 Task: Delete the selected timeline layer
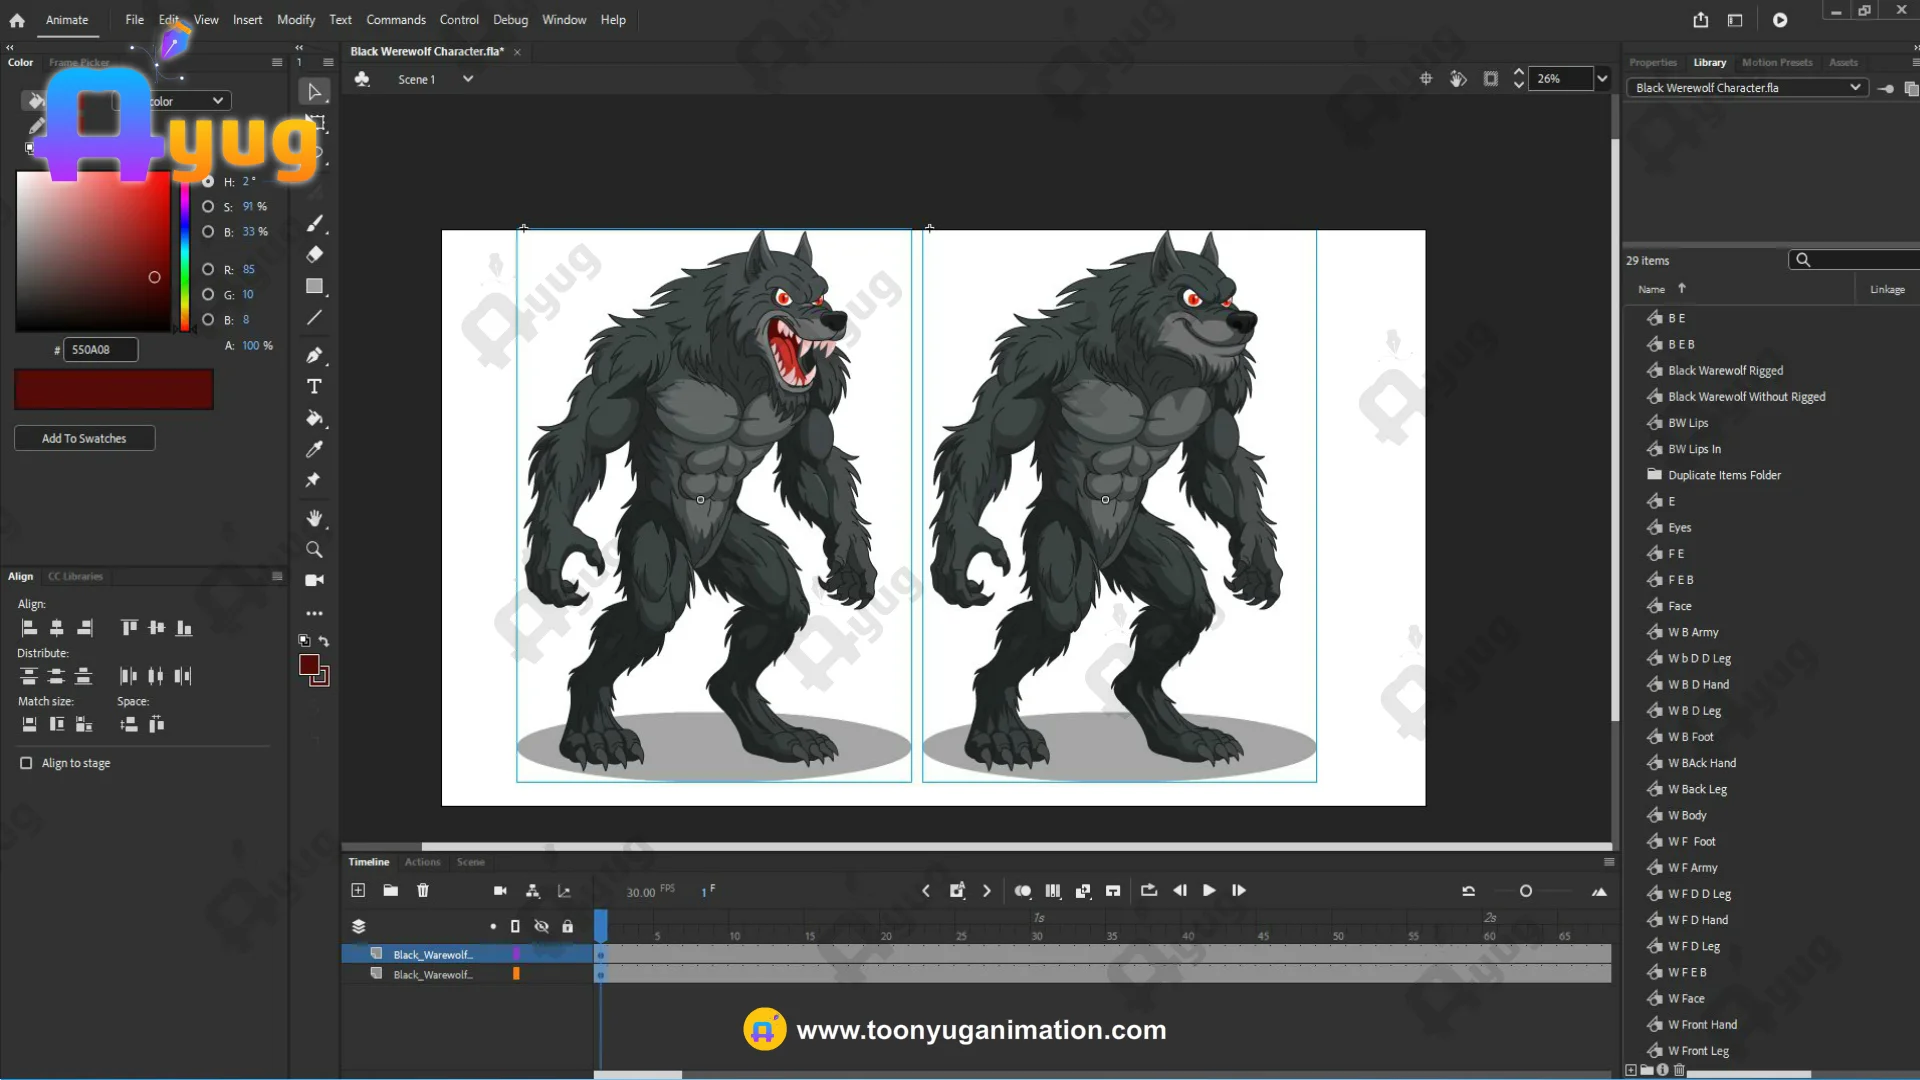[423, 890]
